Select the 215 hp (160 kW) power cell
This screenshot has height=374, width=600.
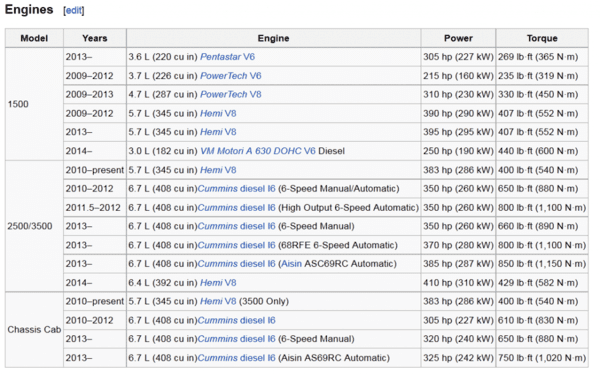click(x=458, y=76)
